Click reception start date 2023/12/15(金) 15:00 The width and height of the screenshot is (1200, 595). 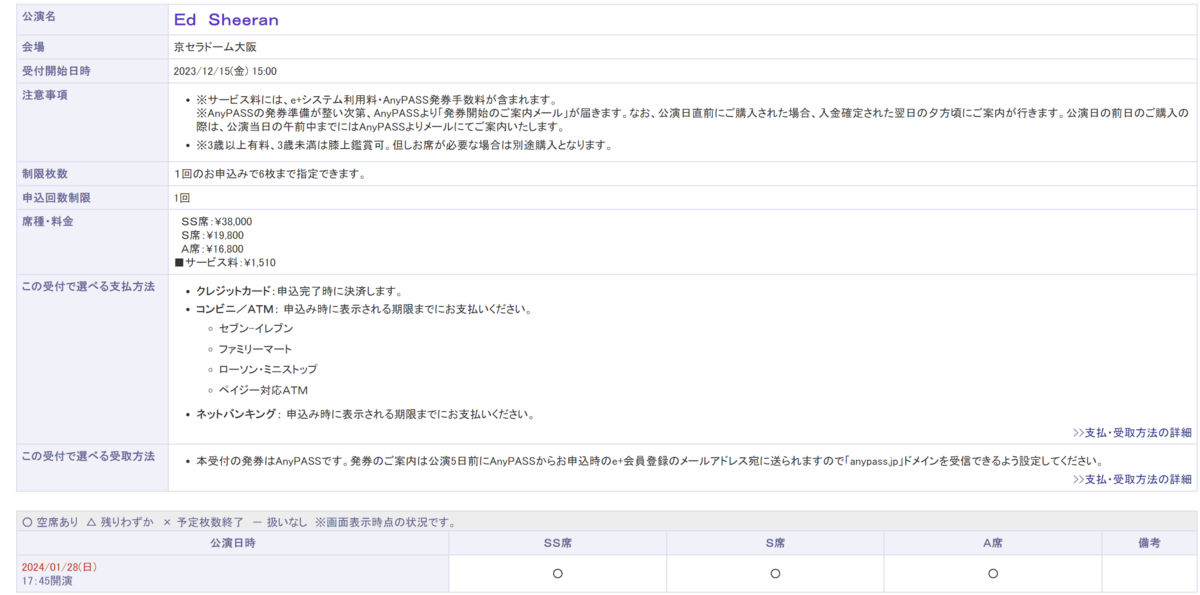click(x=225, y=71)
